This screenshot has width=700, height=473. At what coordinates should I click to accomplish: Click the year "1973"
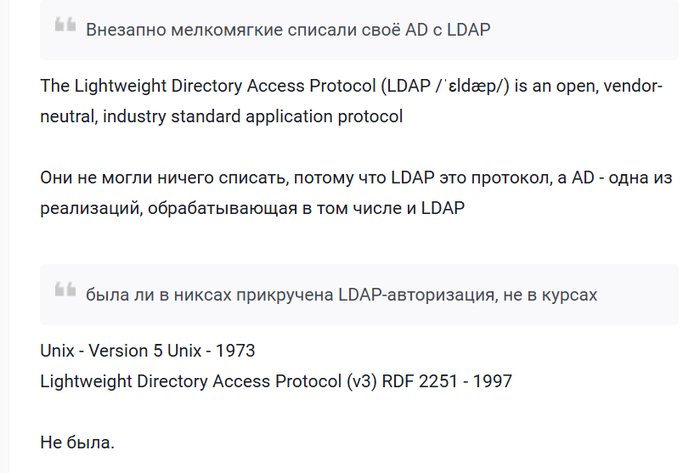234,351
